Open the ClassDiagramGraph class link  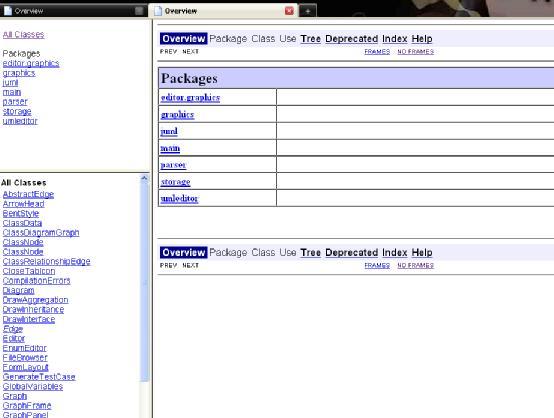(x=41, y=232)
